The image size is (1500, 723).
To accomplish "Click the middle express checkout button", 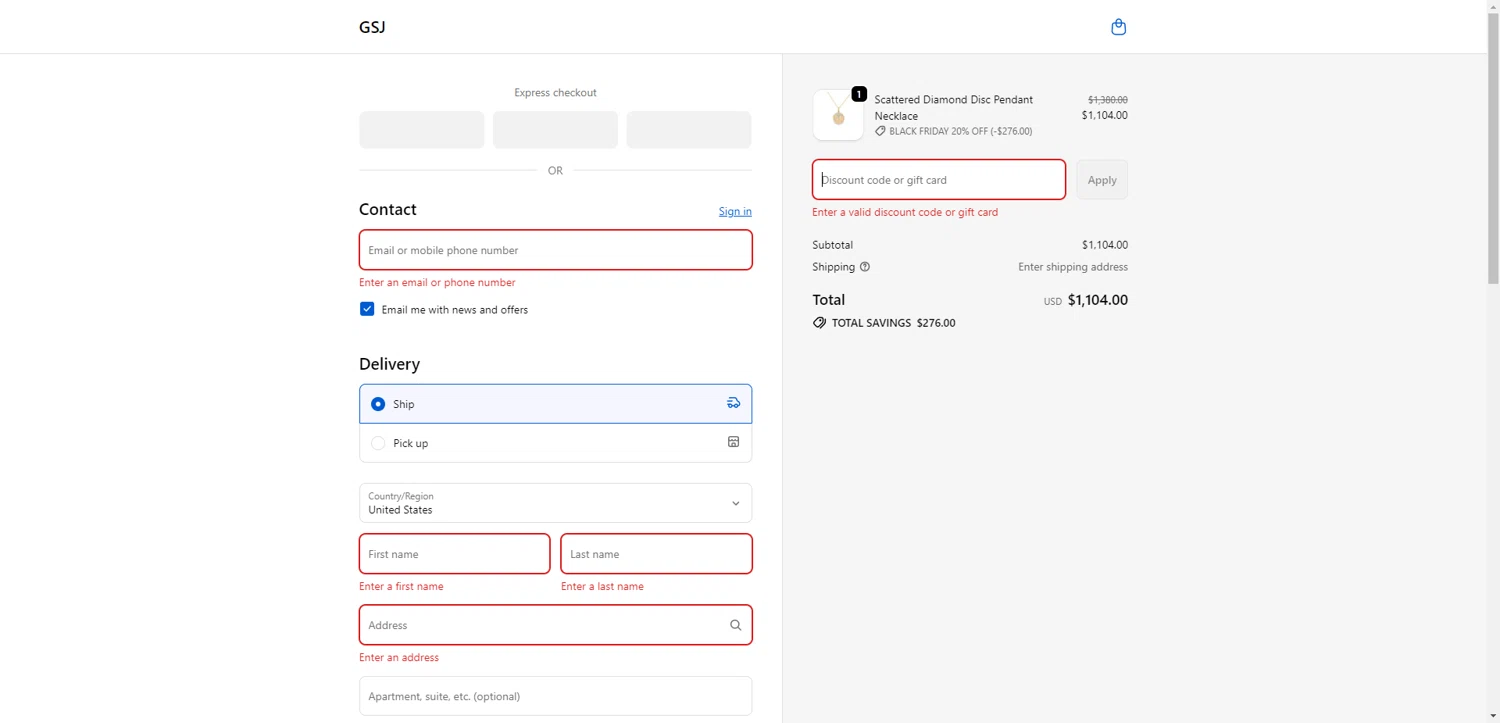I will point(555,130).
